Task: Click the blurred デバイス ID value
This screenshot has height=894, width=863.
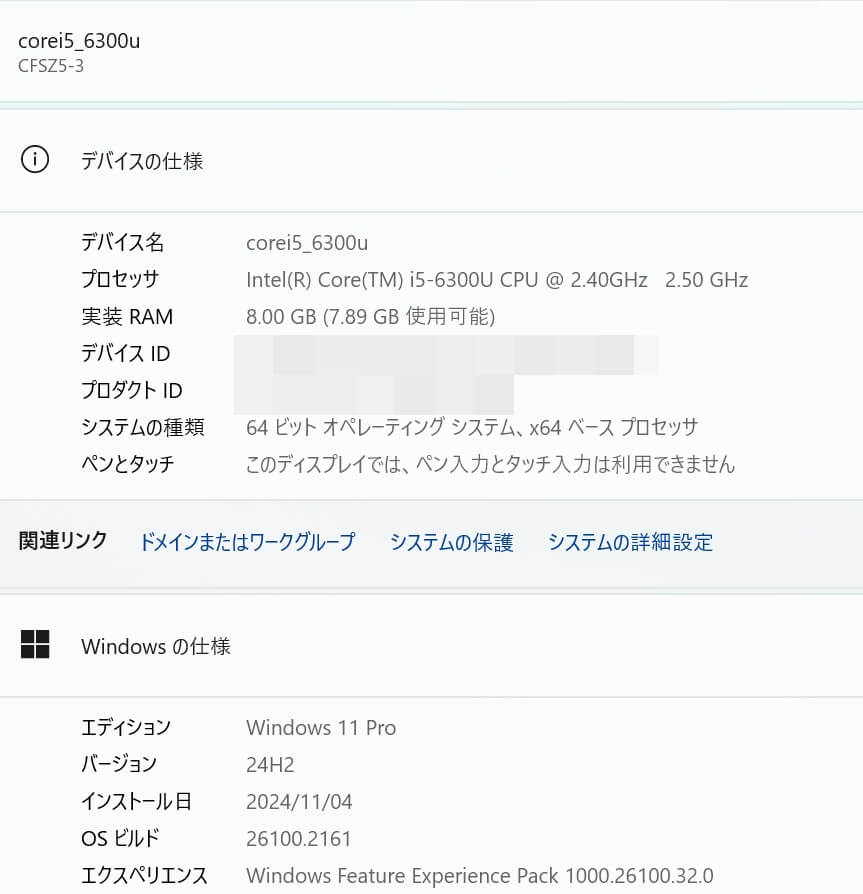Action: point(446,355)
